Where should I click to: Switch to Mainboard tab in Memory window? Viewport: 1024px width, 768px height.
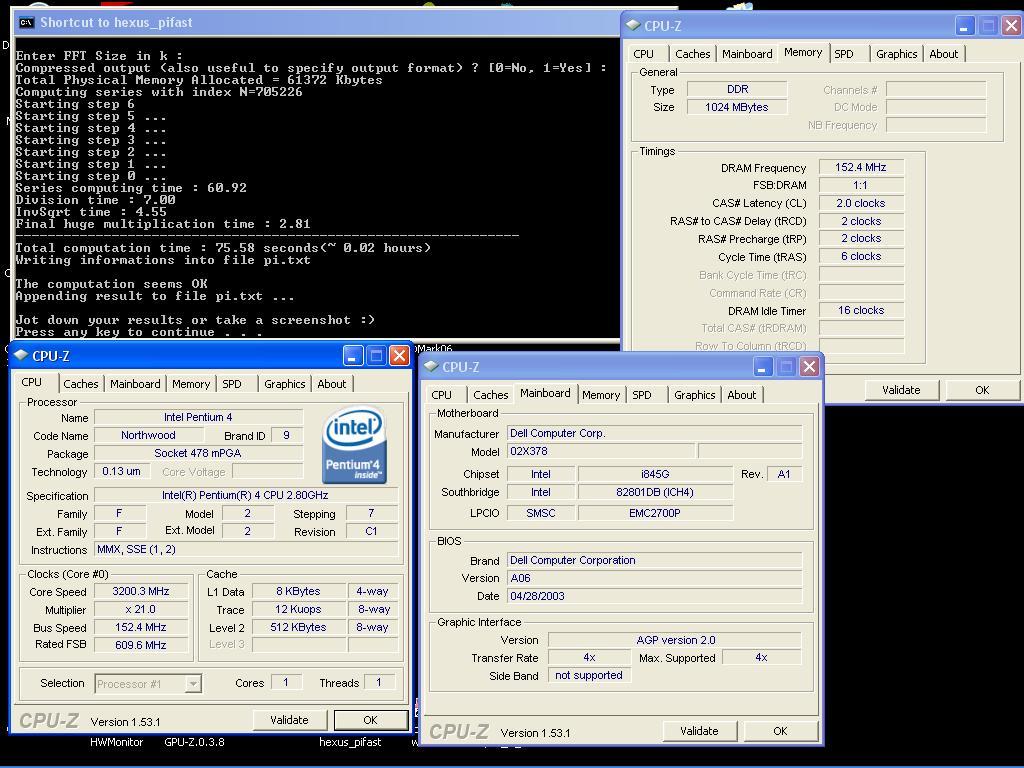coord(747,54)
